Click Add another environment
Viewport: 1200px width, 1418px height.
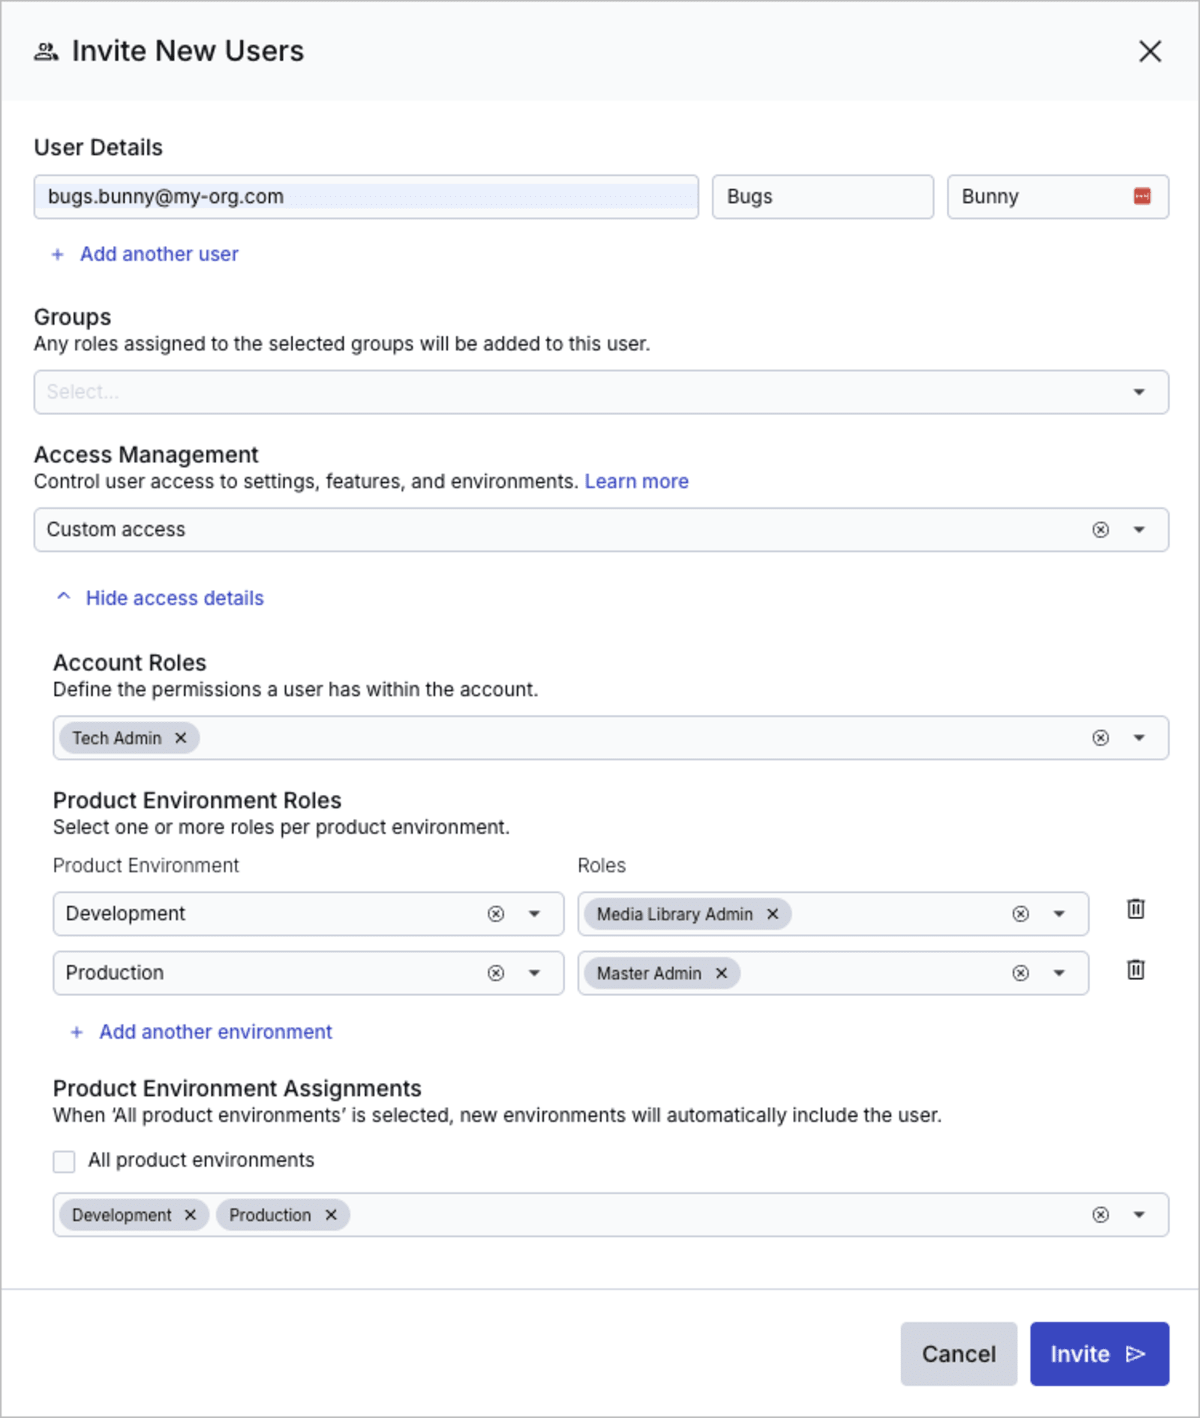214,1031
